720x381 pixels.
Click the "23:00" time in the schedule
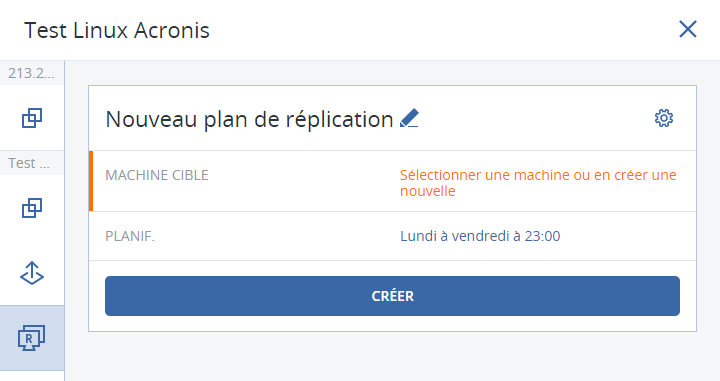pos(542,236)
